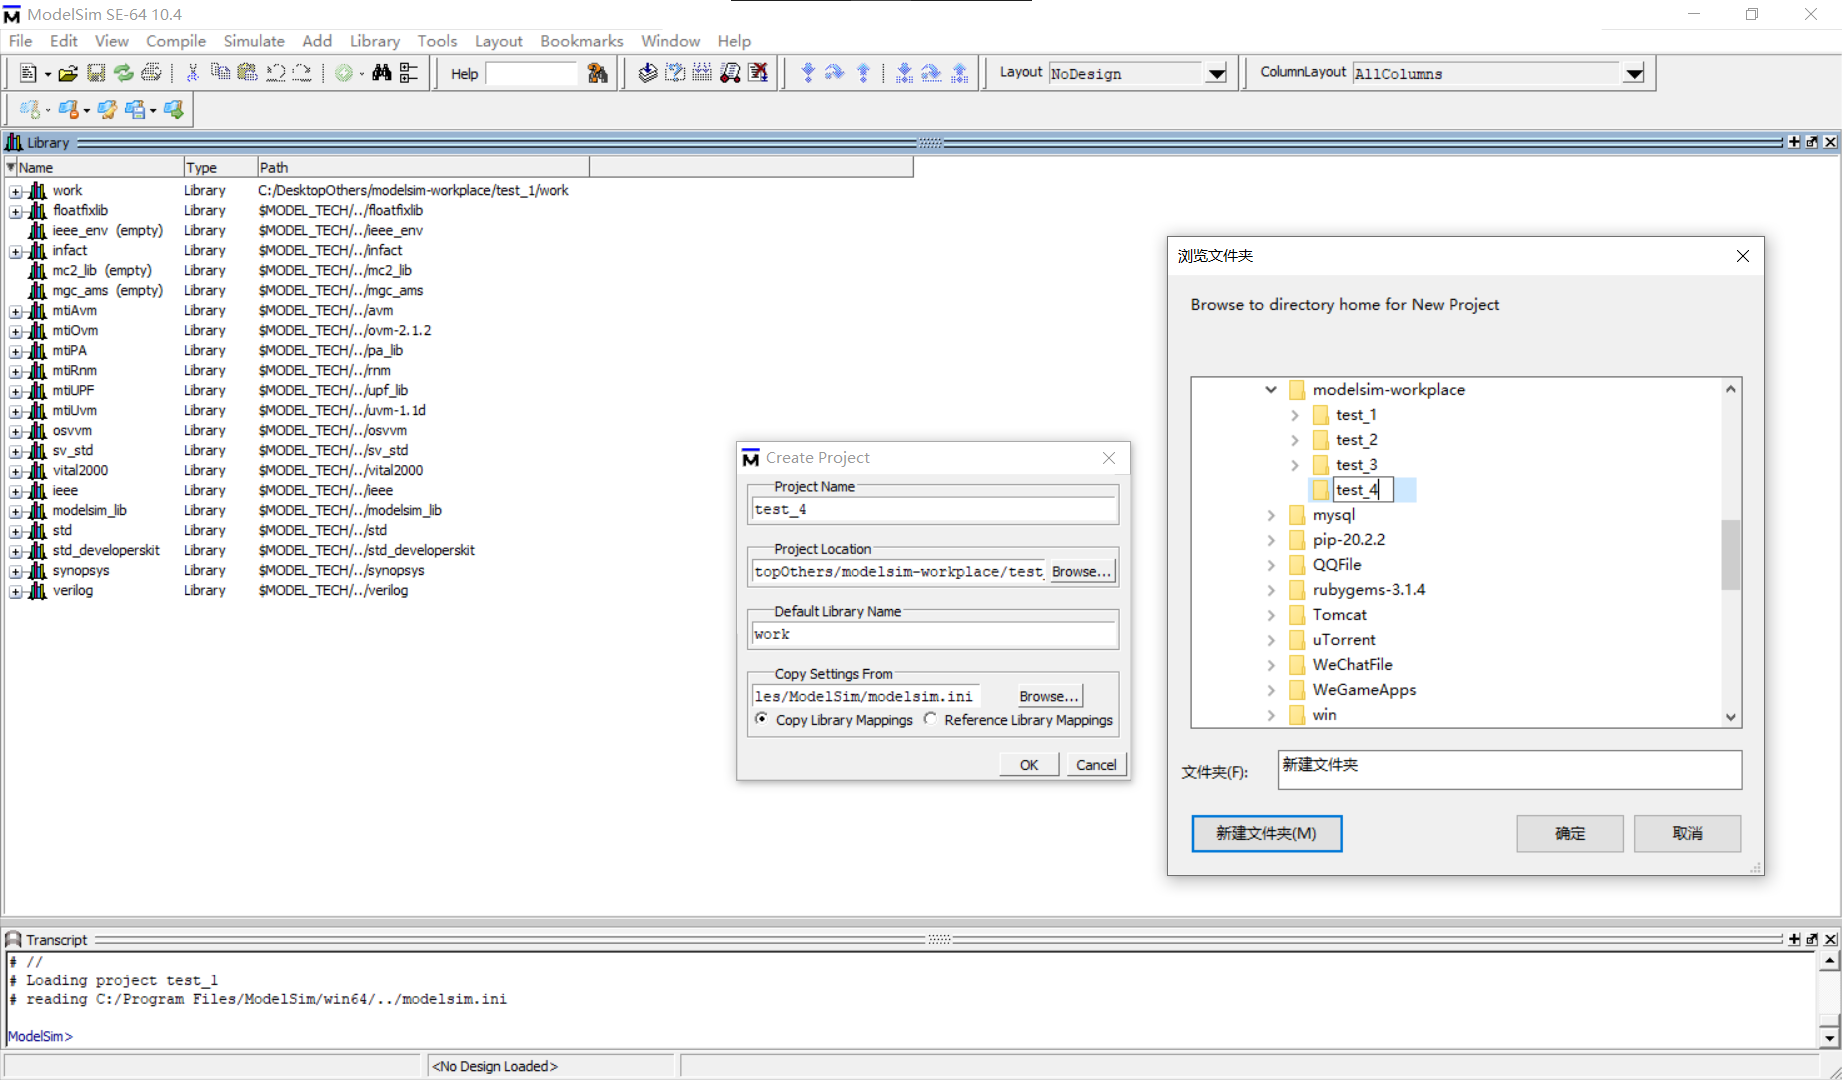
Task: Open the Compile menu
Action: (176, 41)
